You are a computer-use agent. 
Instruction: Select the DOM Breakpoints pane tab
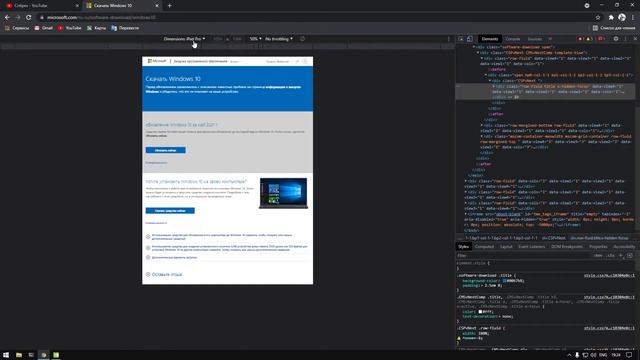(x=567, y=247)
